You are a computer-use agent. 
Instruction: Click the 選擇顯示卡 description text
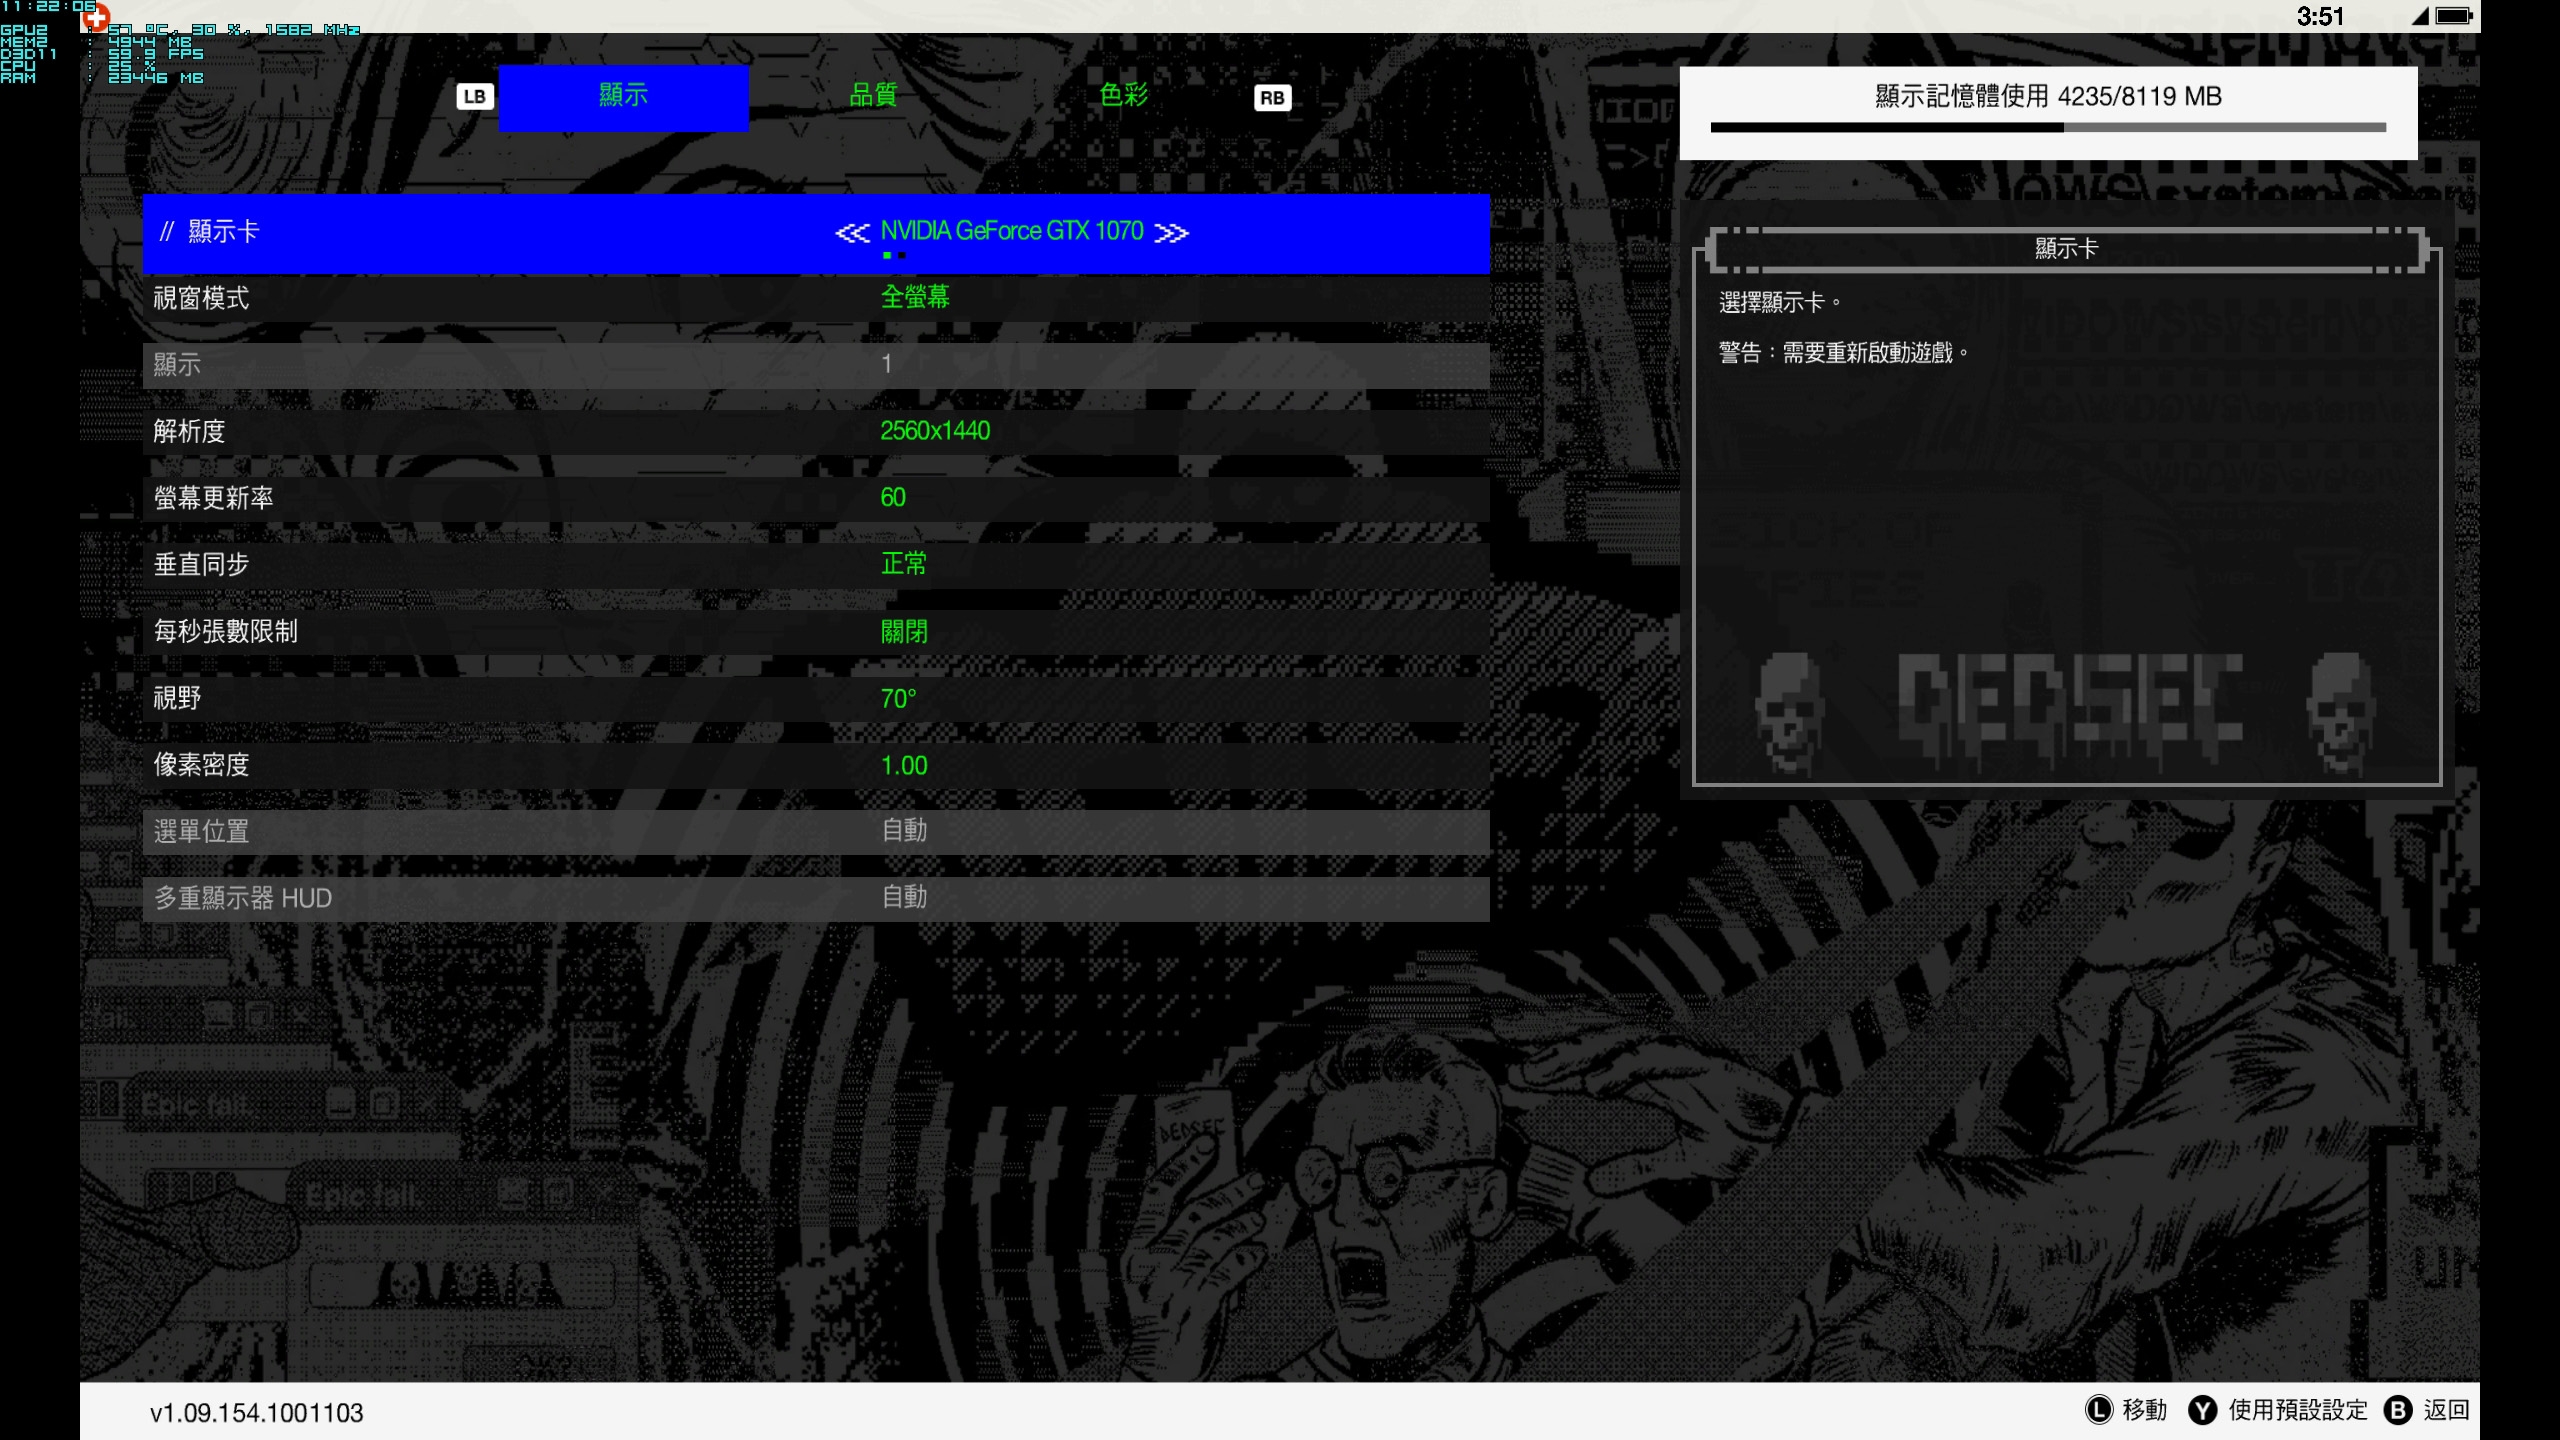pyautogui.click(x=1779, y=302)
